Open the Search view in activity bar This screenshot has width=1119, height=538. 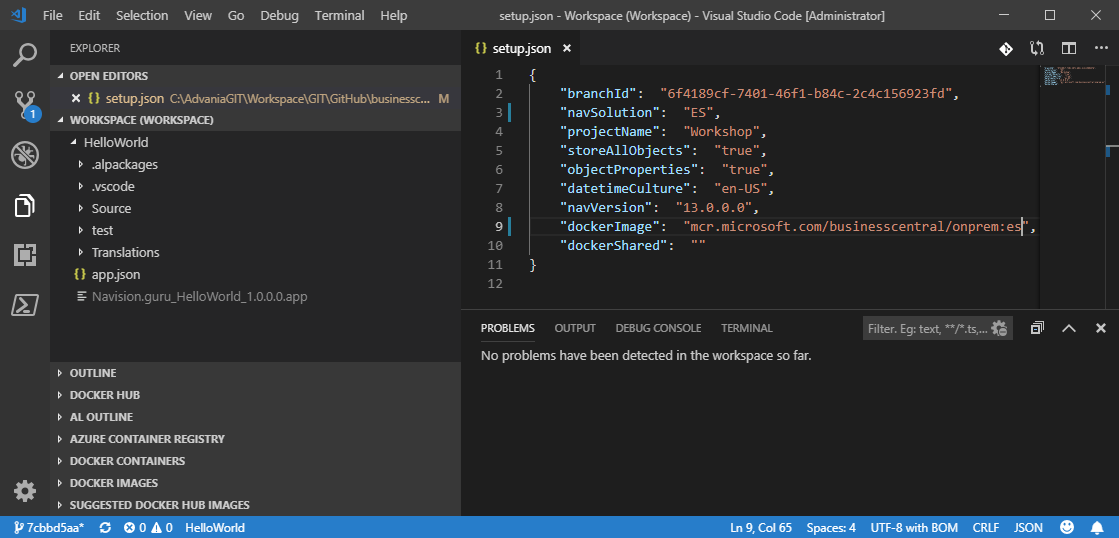[24, 56]
